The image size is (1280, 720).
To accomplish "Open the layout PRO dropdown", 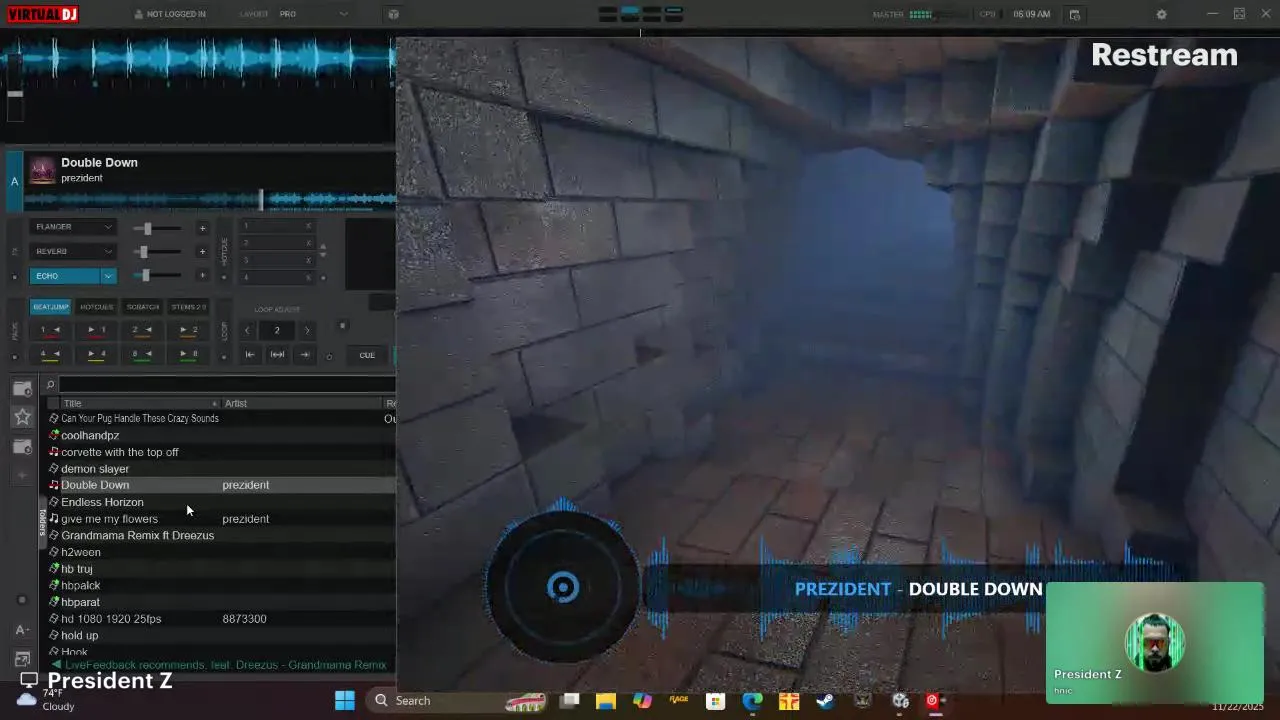I will tap(313, 14).
